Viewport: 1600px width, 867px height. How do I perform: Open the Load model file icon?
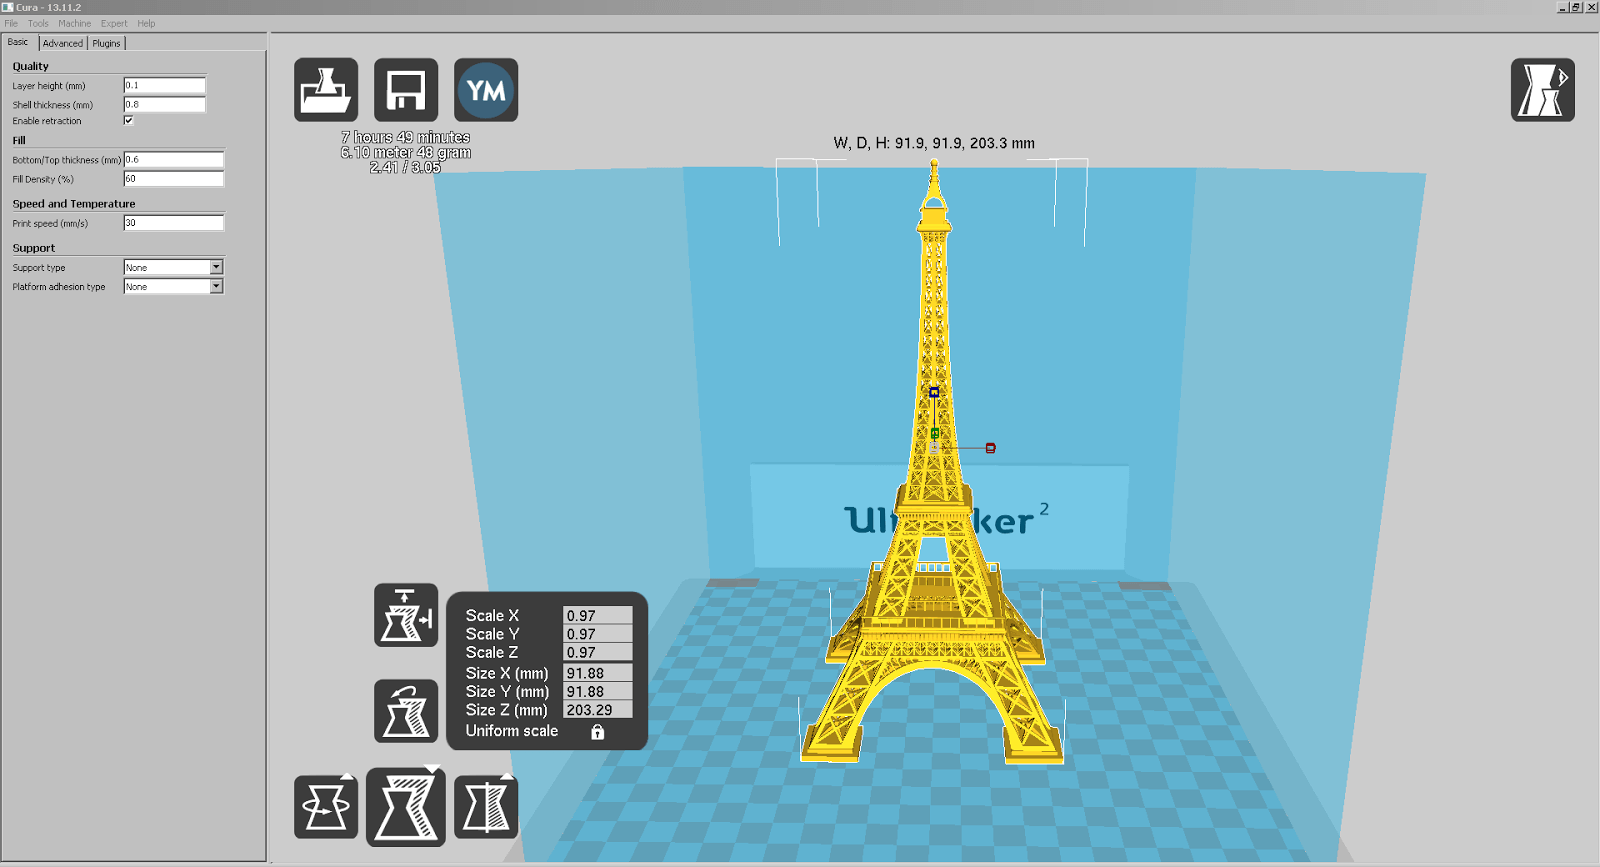tap(326, 90)
